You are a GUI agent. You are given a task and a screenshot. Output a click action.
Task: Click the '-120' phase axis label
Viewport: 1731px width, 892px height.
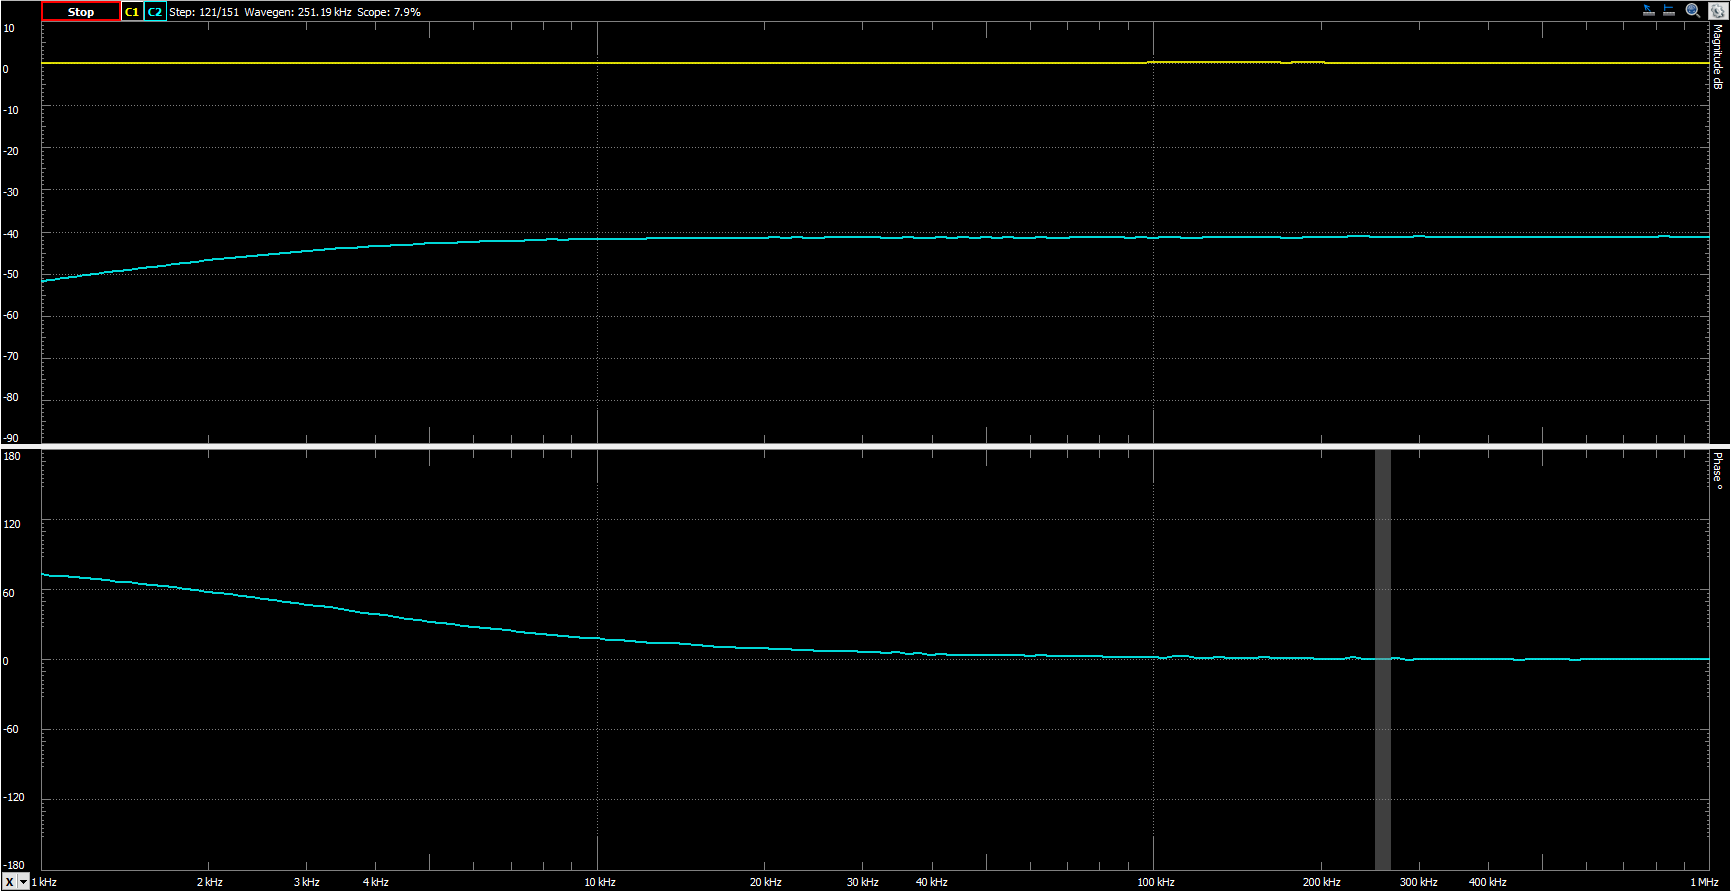tap(13, 797)
